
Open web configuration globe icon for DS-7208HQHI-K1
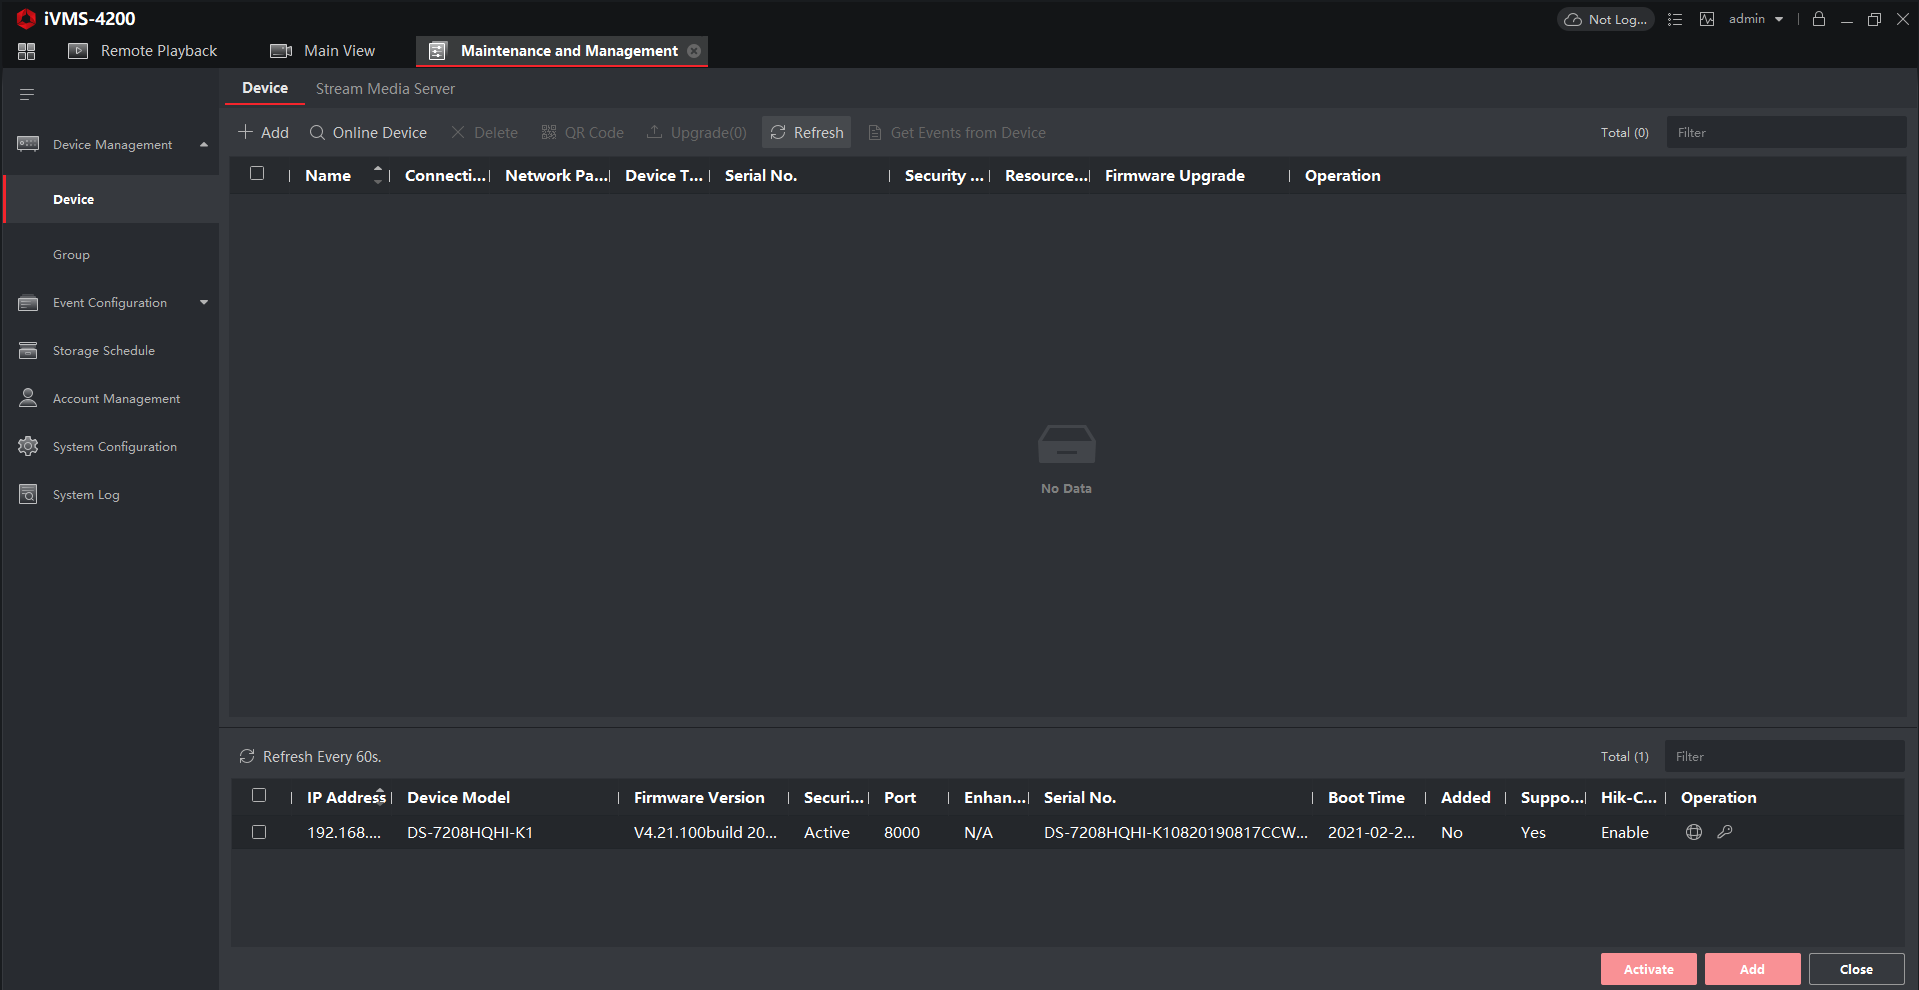[1694, 832]
